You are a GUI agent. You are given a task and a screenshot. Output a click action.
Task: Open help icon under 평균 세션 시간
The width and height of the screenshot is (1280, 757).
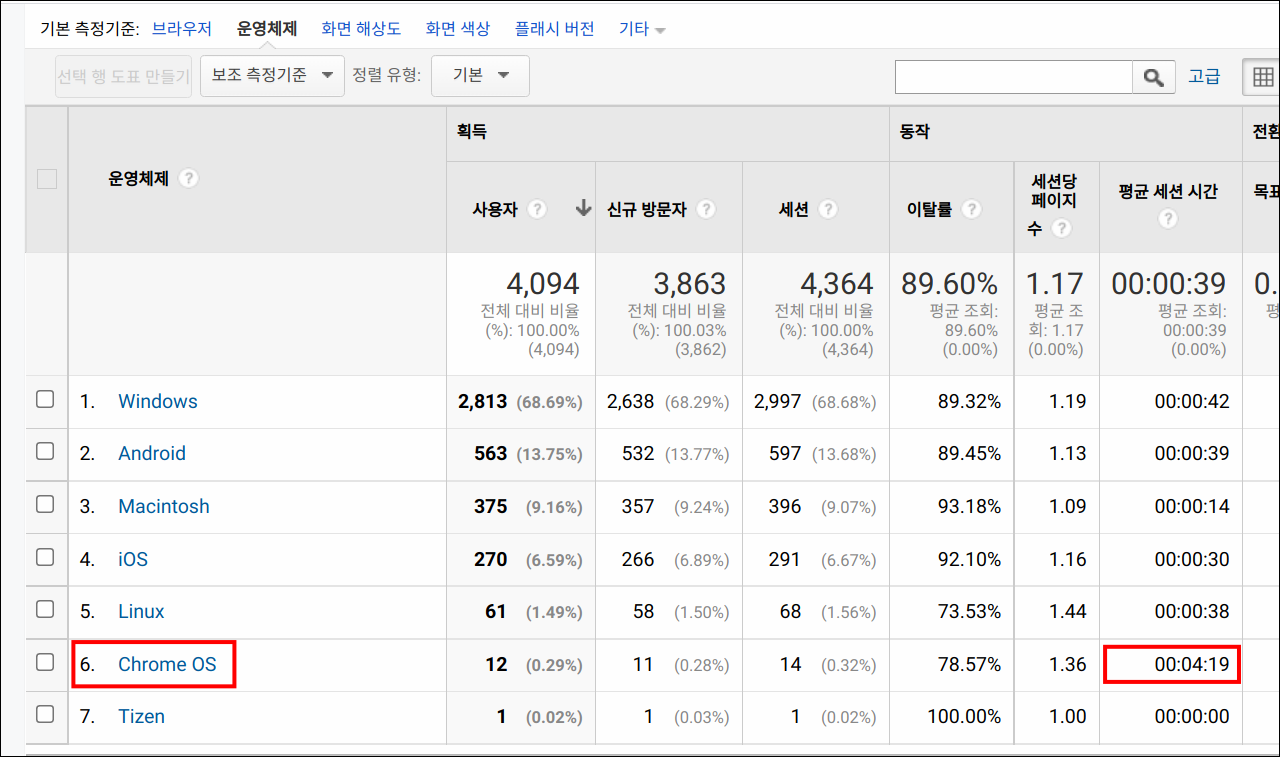[x=1168, y=220]
